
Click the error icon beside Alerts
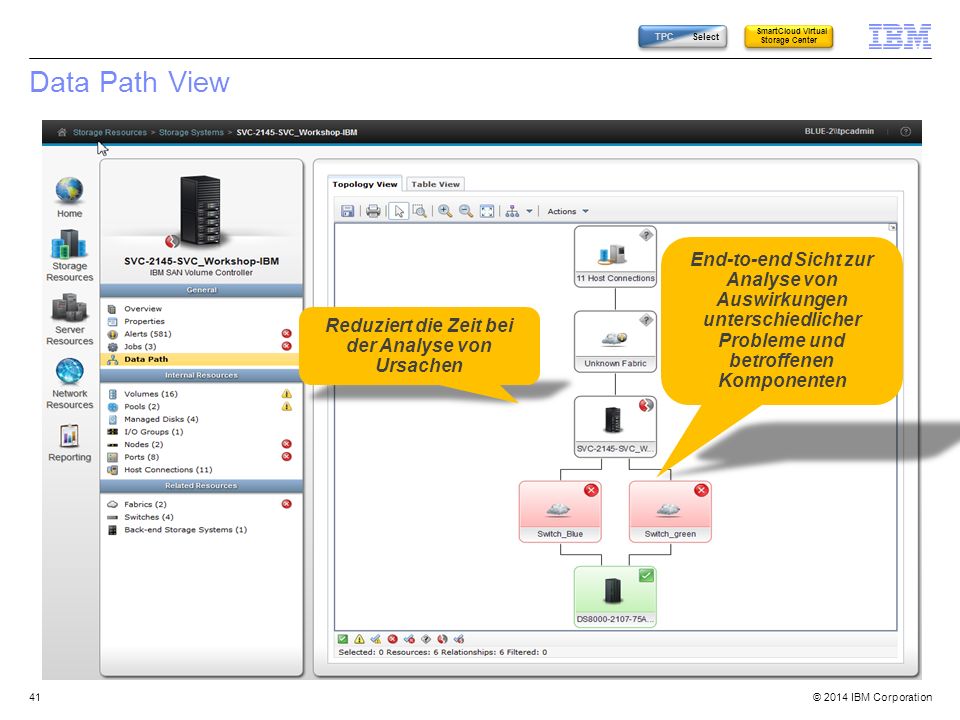pos(287,334)
